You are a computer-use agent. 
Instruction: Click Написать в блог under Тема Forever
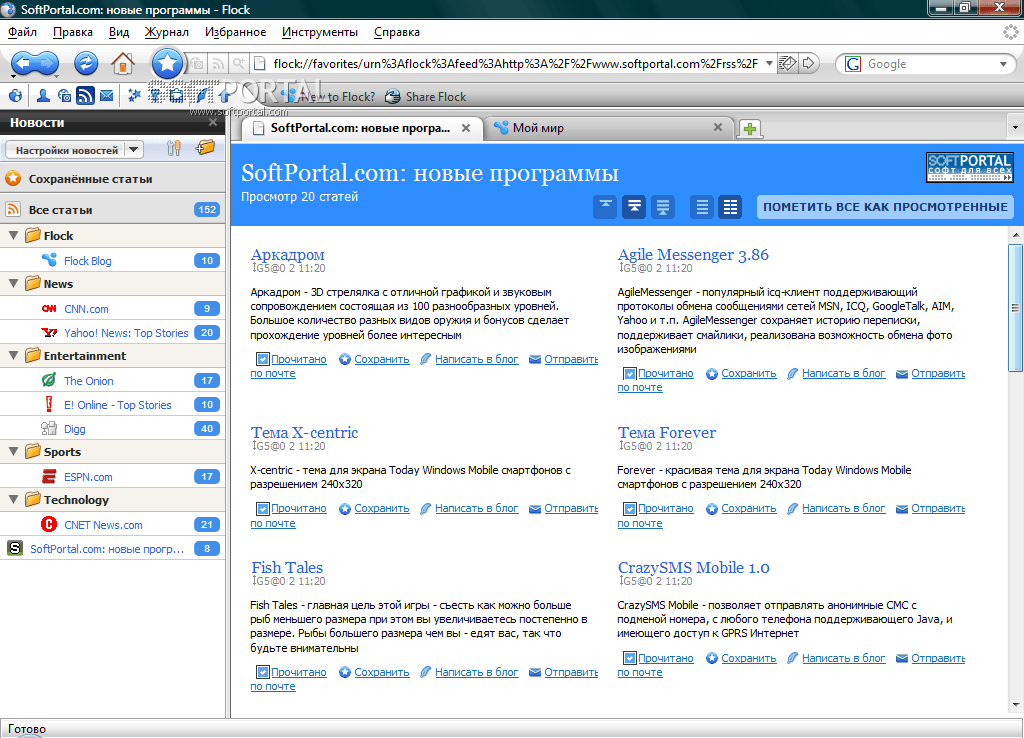pos(844,509)
